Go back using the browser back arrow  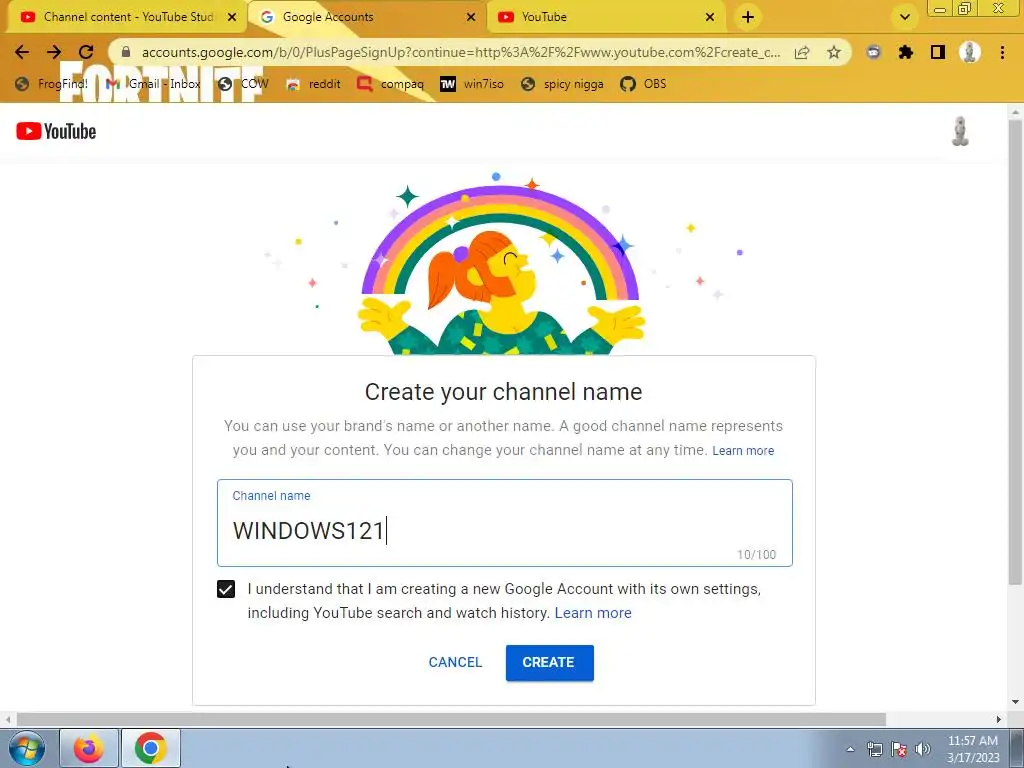pos(22,52)
